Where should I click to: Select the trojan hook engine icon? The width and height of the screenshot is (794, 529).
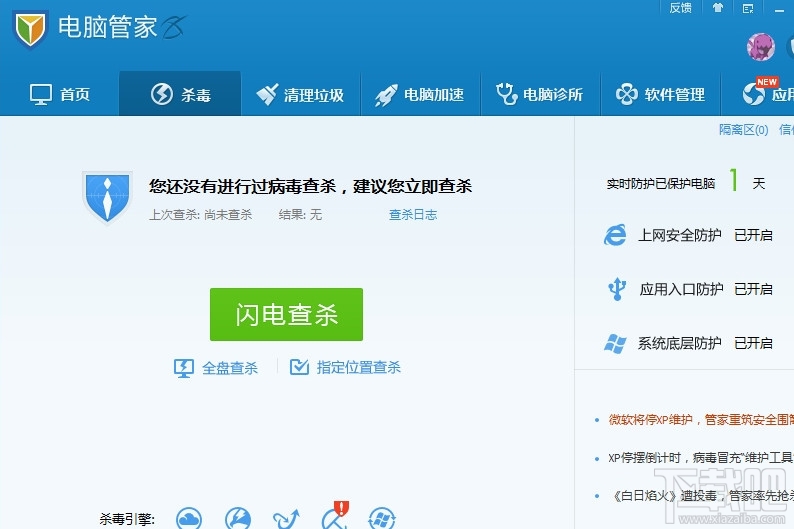286,518
